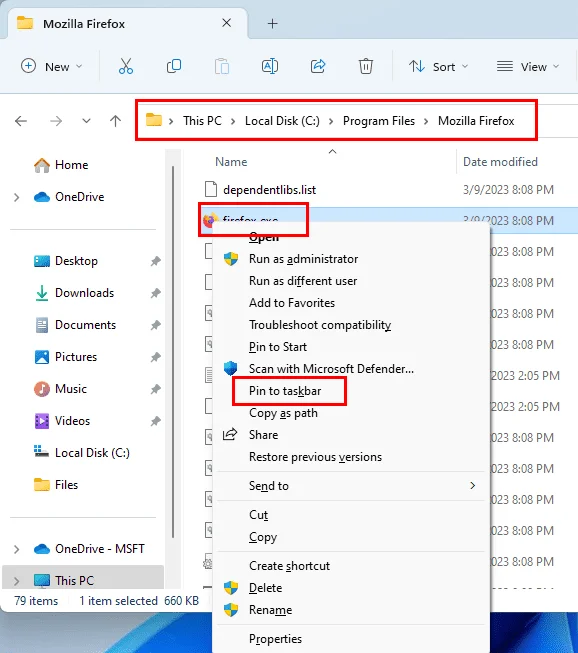Open the New item dropdown

[52, 66]
